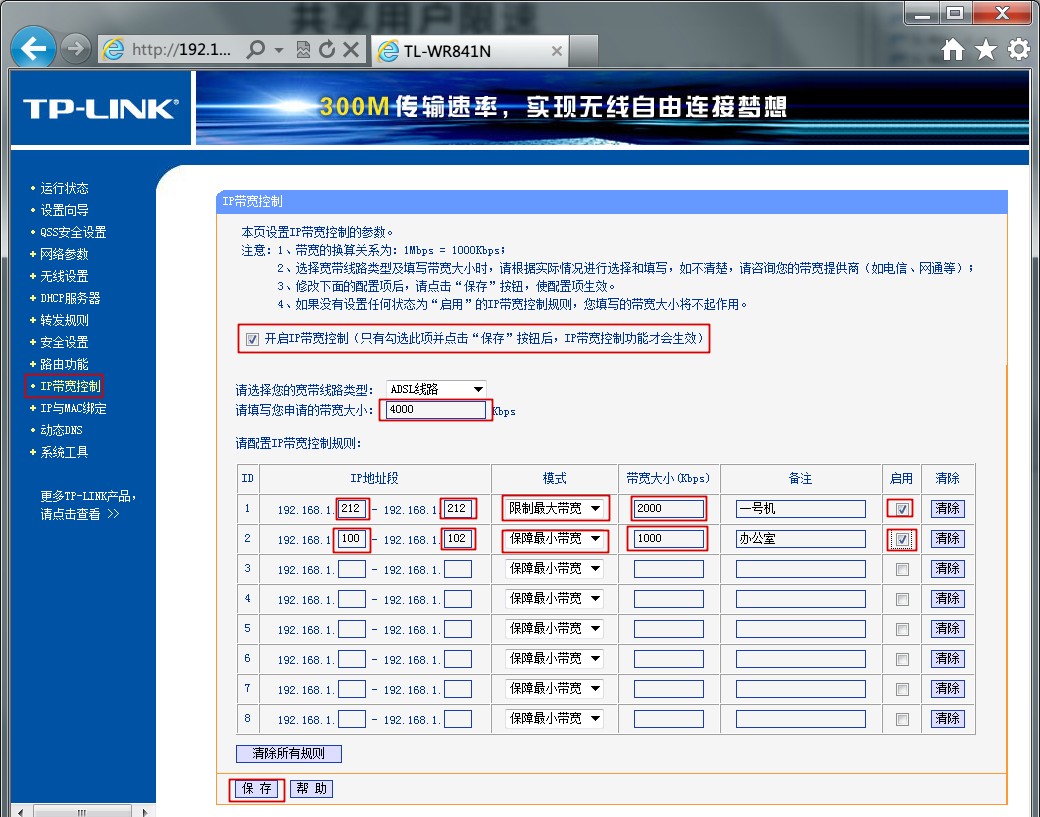Open rule 3 mode dropdown
The image size is (1040, 817).
pos(554,568)
